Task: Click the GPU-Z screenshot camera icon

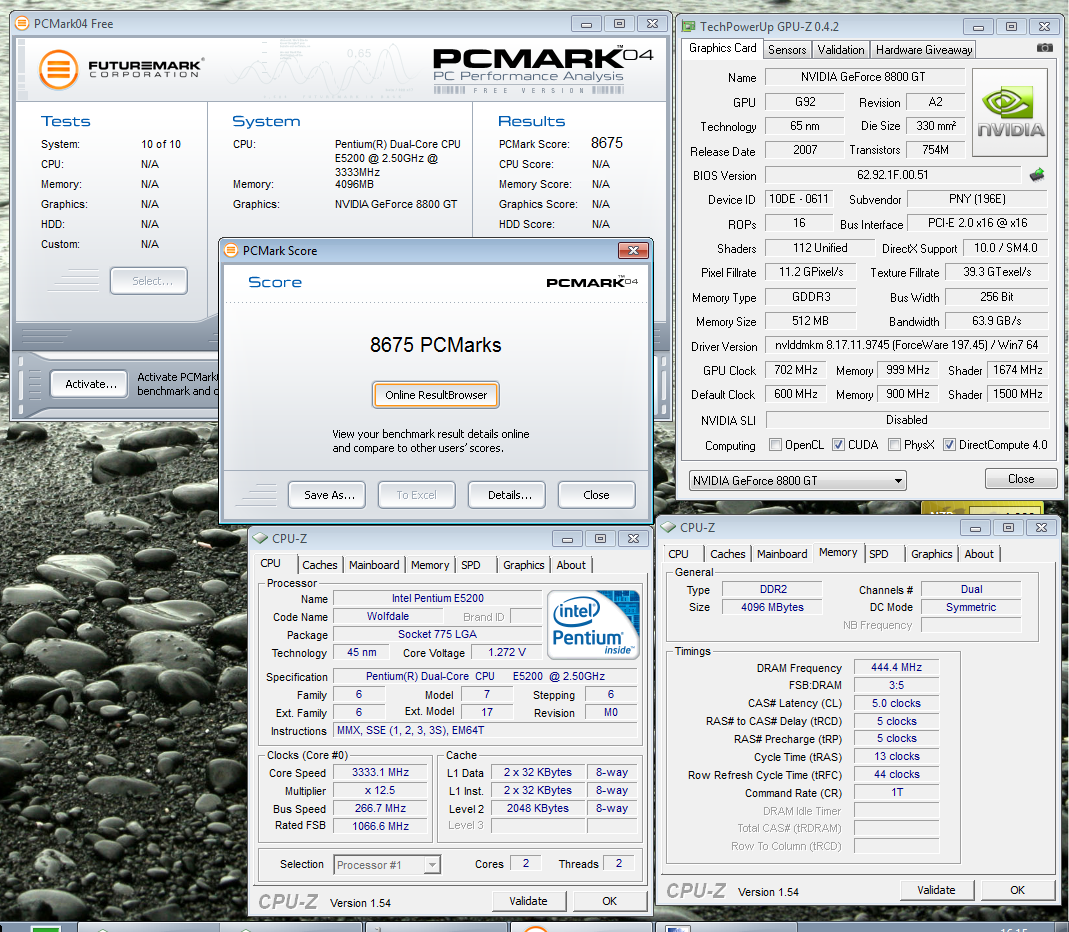Action: tap(1044, 48)
